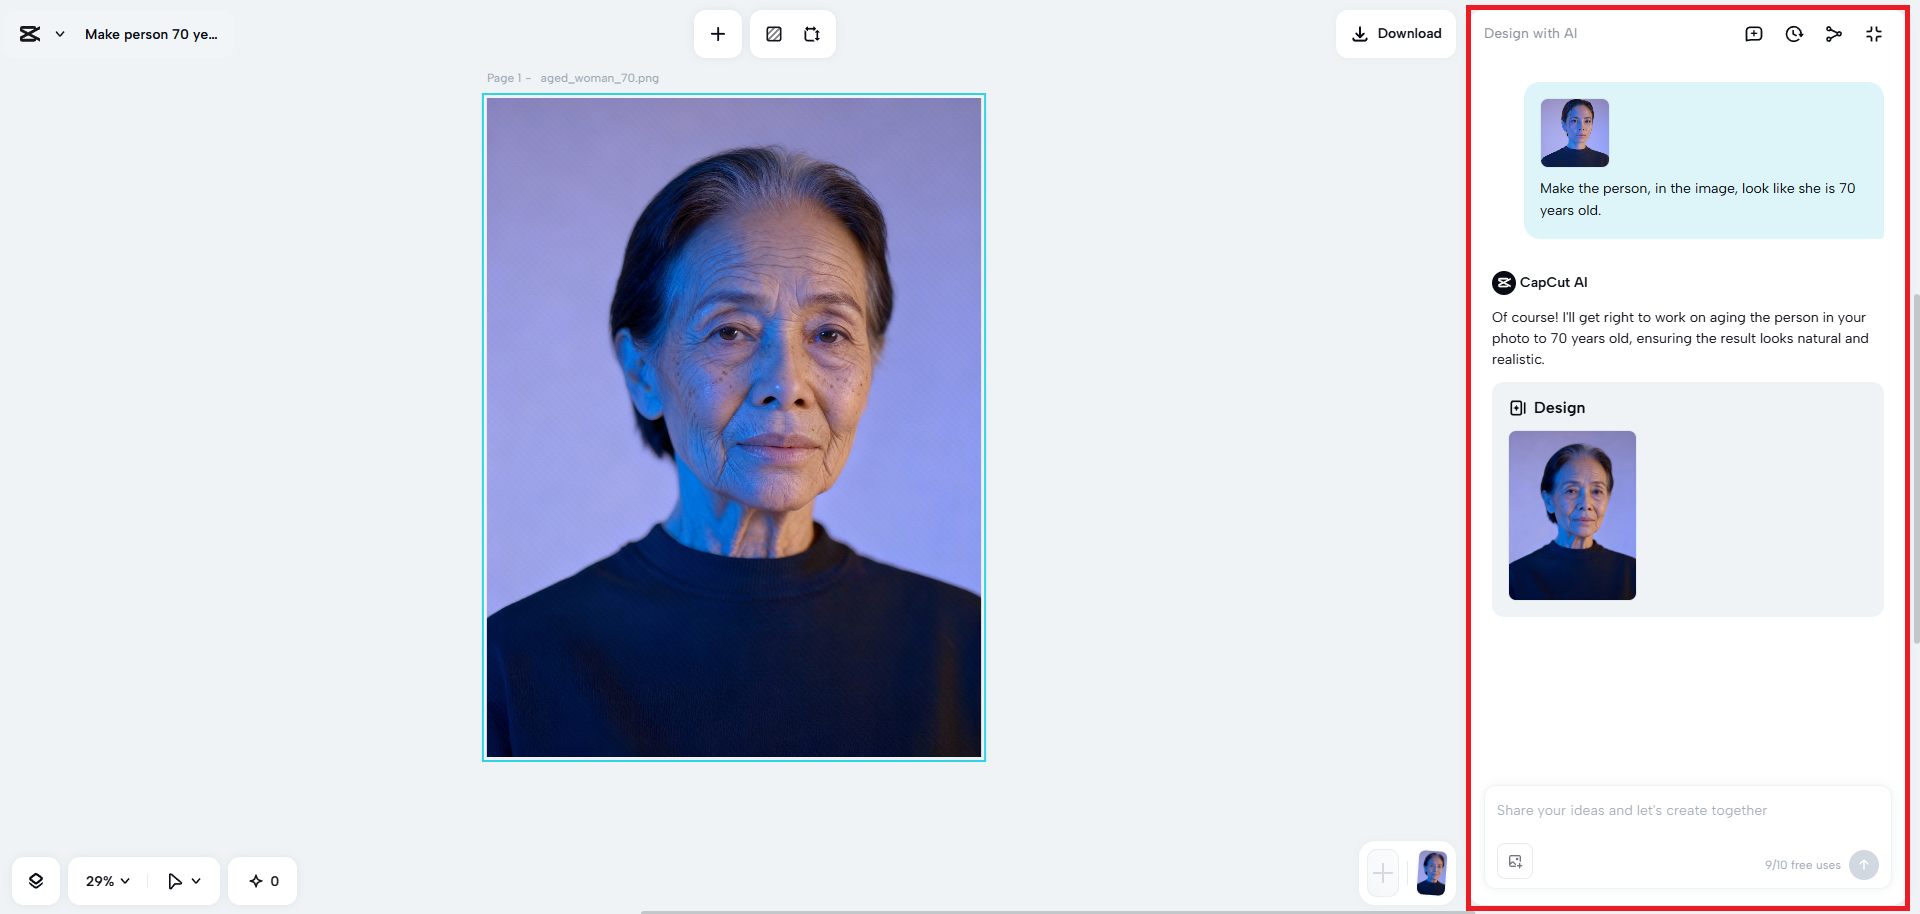
Task: Open the profile avatar in the bottom corner
Action: point(1431,873)
